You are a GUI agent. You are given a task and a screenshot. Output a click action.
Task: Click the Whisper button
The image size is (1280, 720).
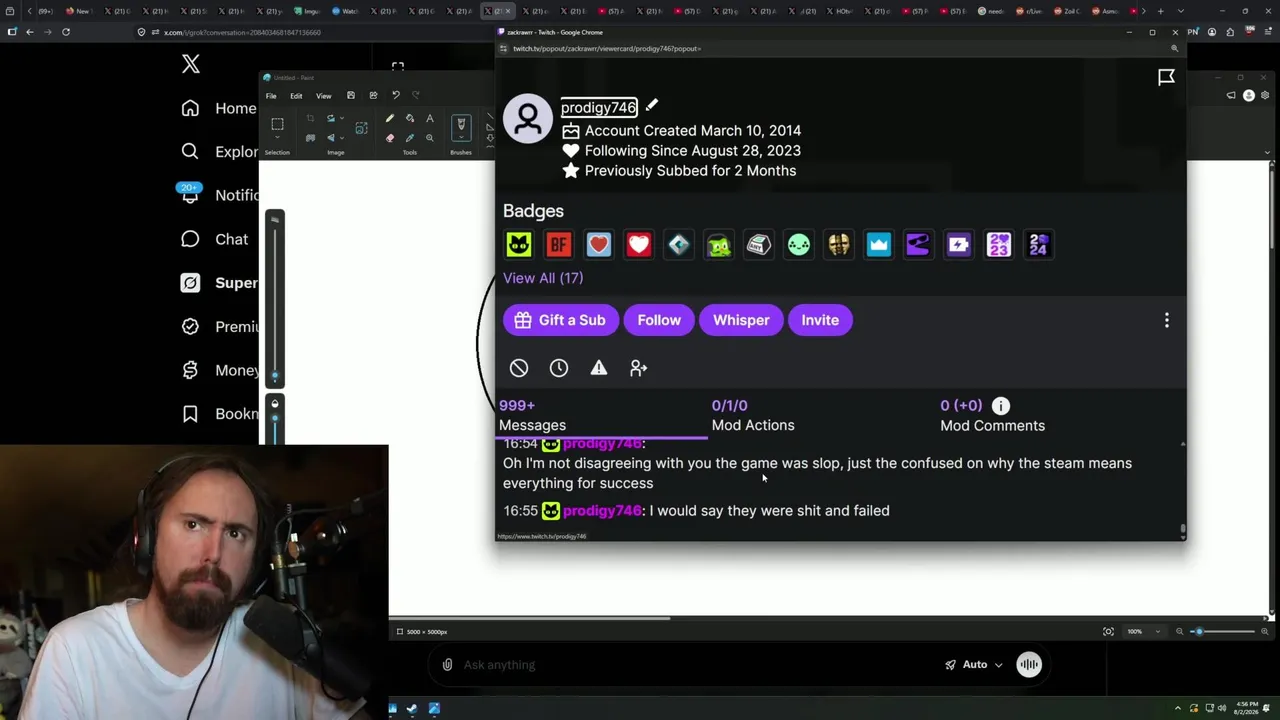coord(741,320)
